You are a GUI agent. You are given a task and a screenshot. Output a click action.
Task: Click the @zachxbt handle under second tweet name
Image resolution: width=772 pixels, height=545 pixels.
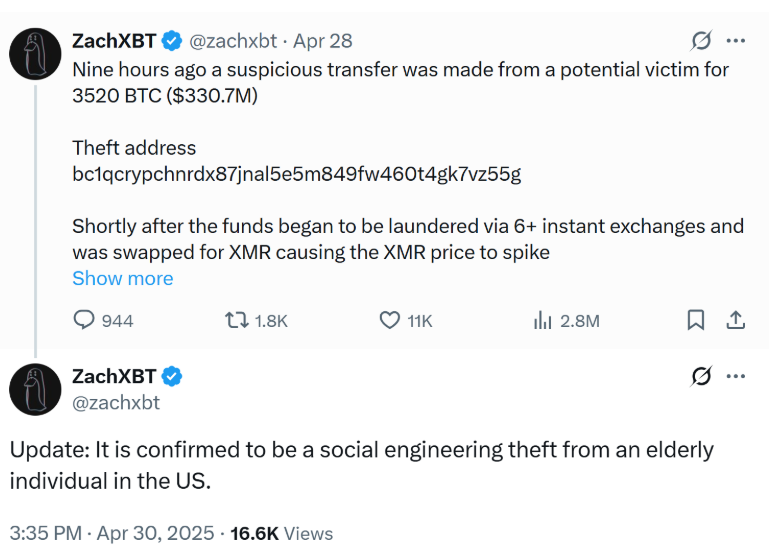[116, 403]
